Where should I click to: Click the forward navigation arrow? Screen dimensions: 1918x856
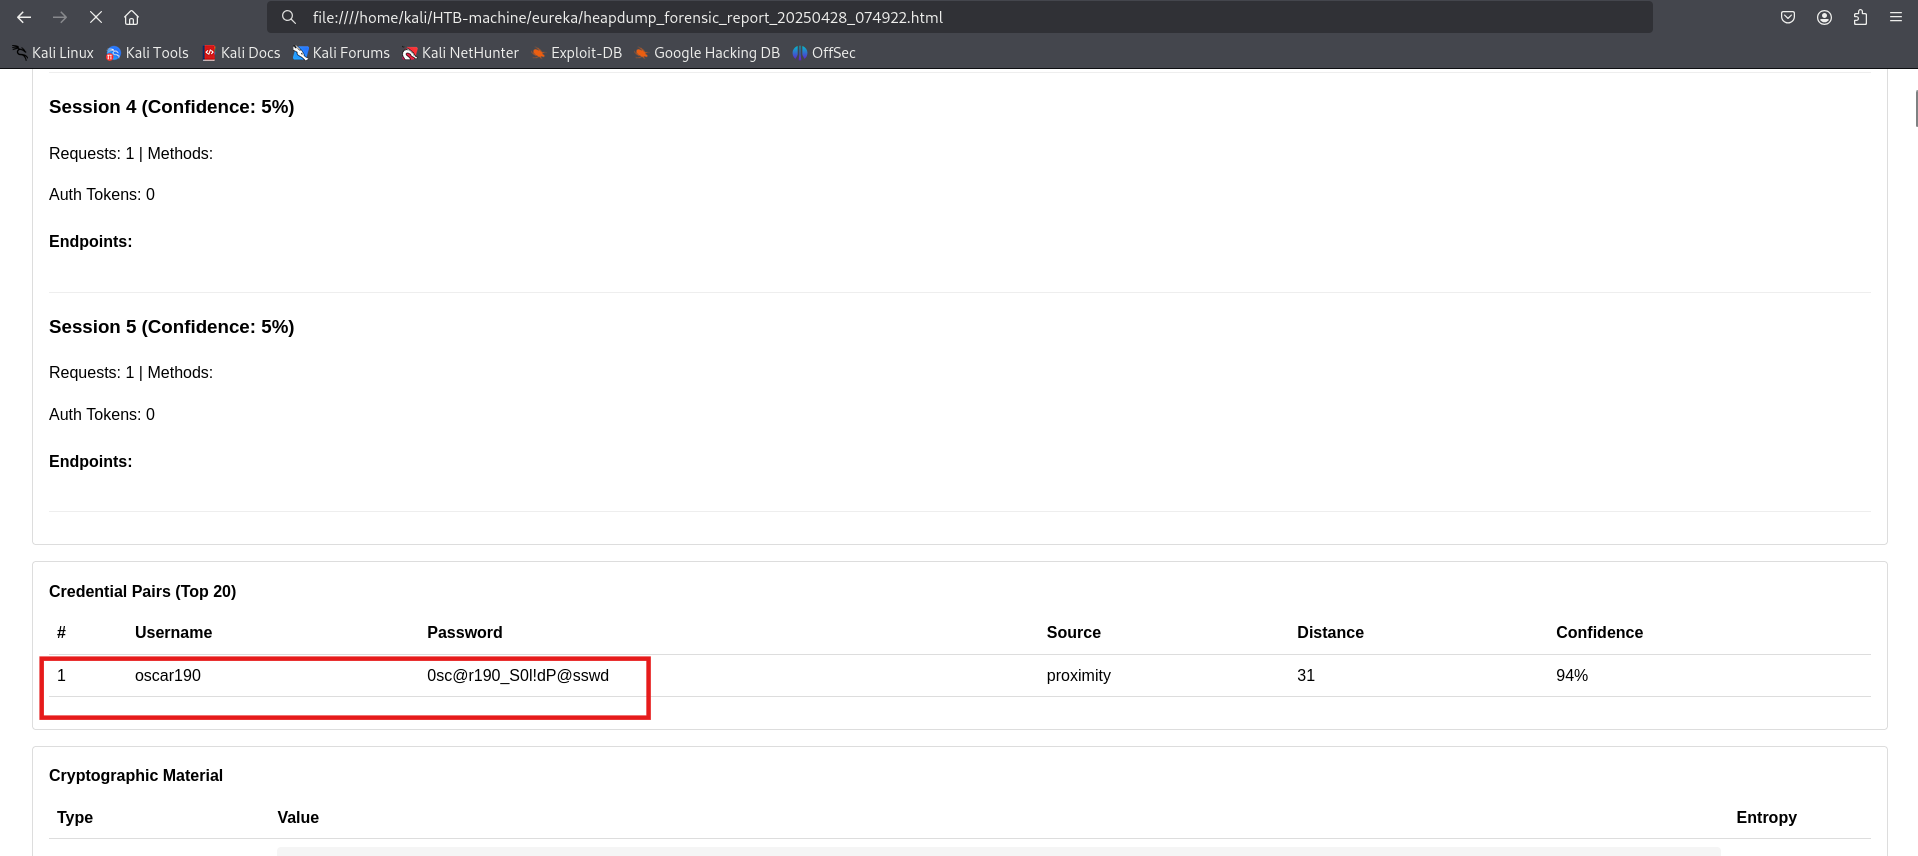(60, 17)
